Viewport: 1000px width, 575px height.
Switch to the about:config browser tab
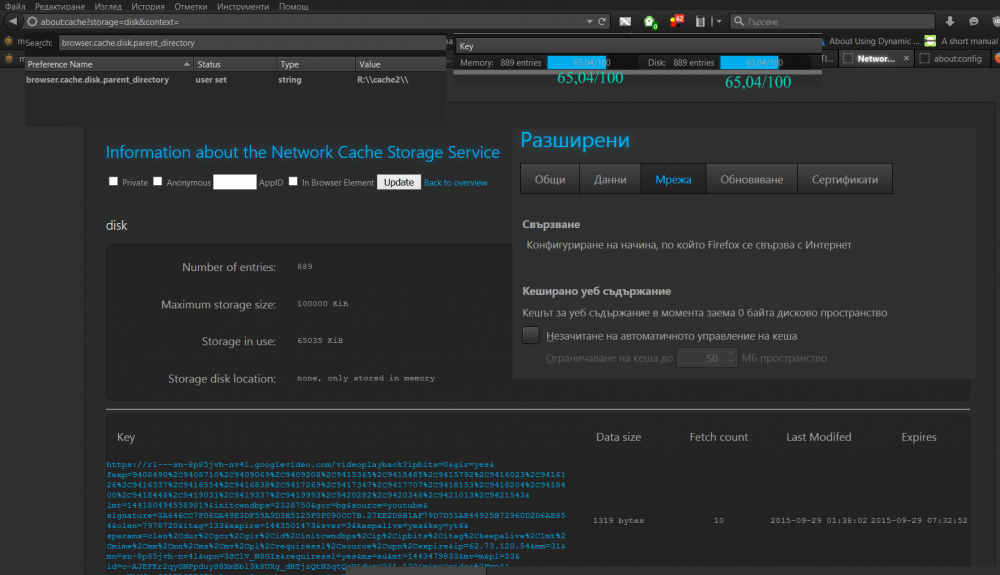tap(950, 59)
